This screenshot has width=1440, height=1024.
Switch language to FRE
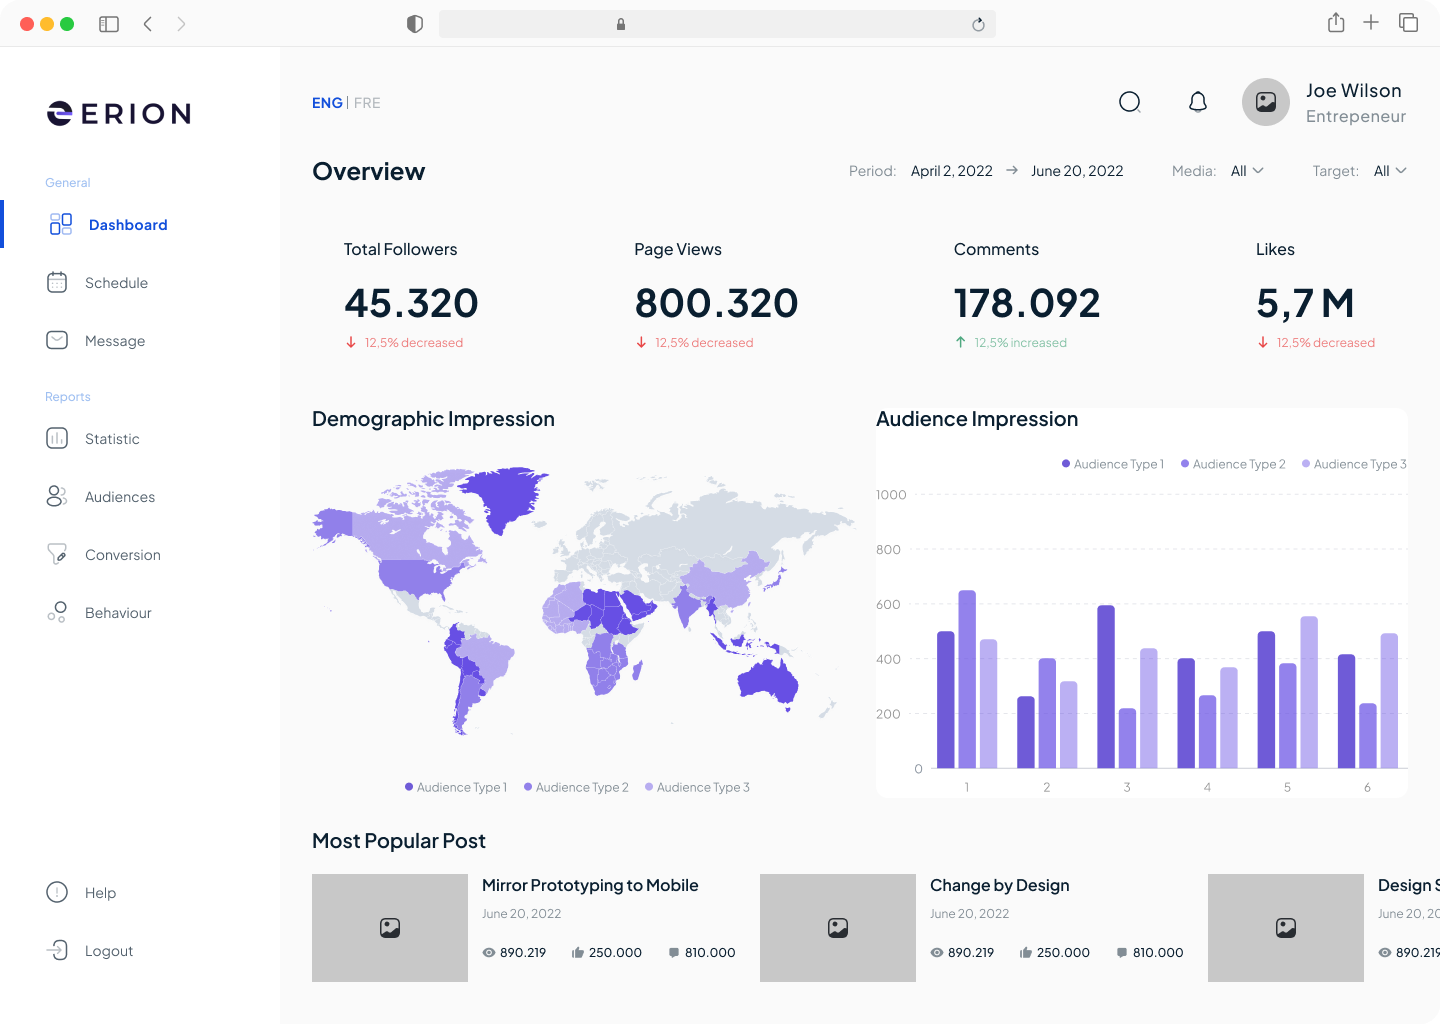(367, 103)
